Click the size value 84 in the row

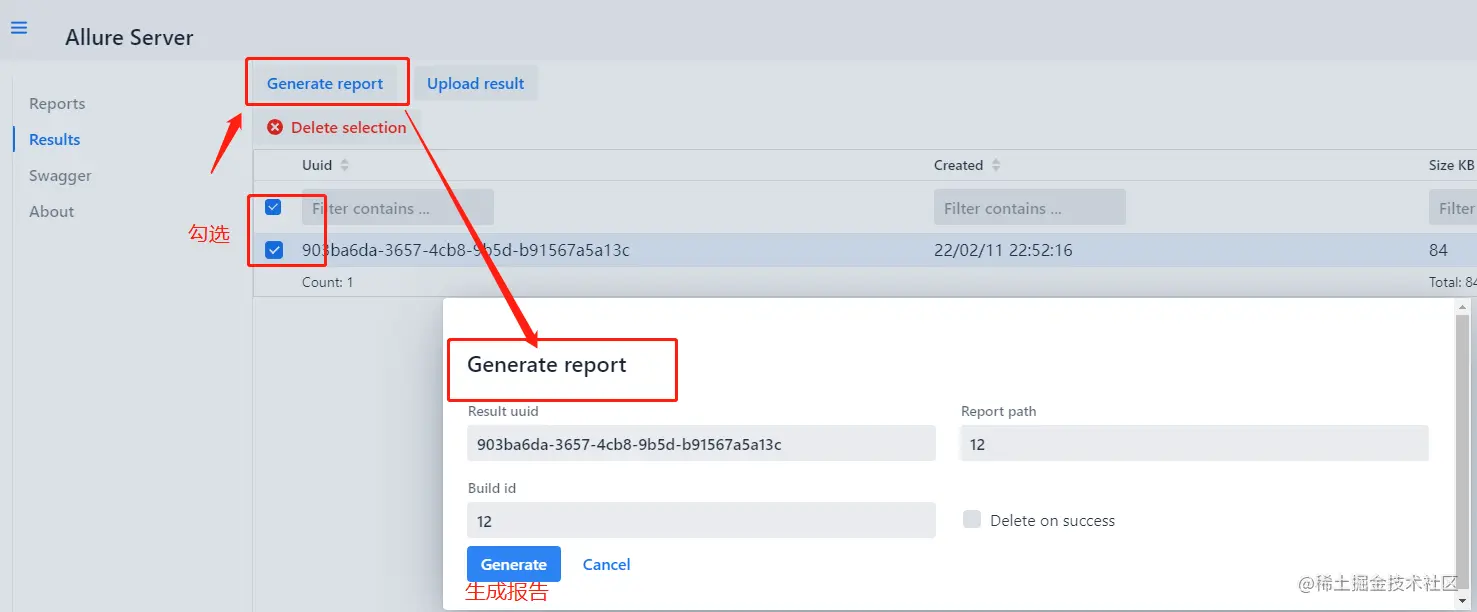click(1438, 250)
